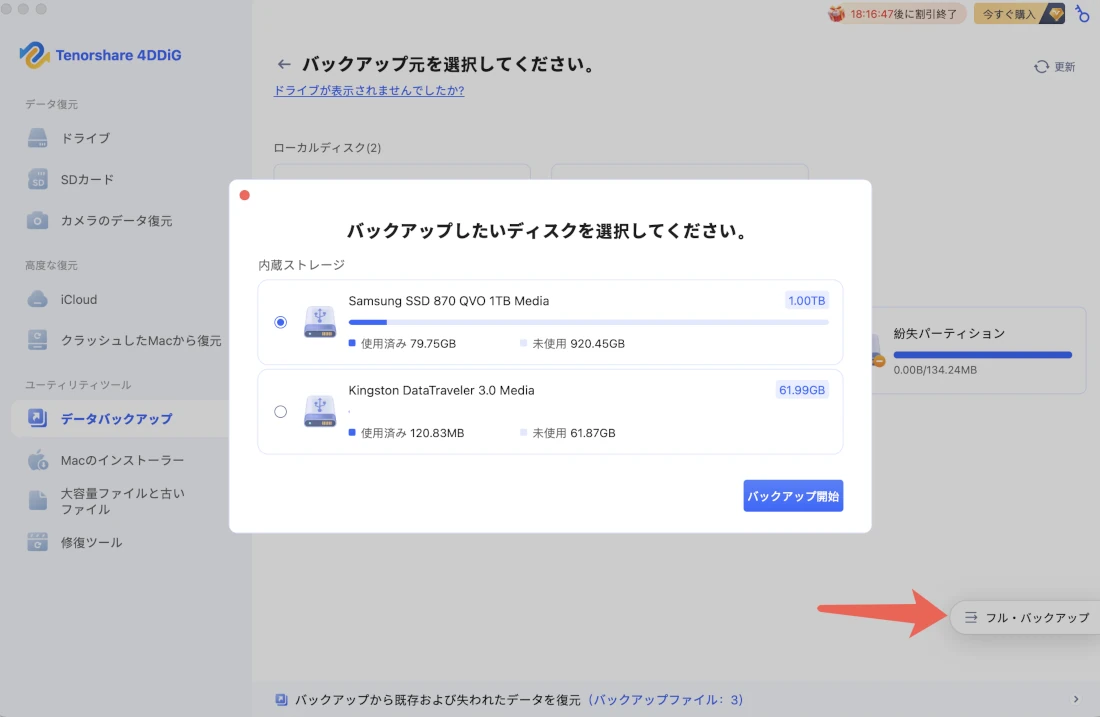Click the ローカルディスク(2) section heading
Image resolution: width=1100 pixels, height=717 pixels.
pyautogui.click(x=327, y=148)
